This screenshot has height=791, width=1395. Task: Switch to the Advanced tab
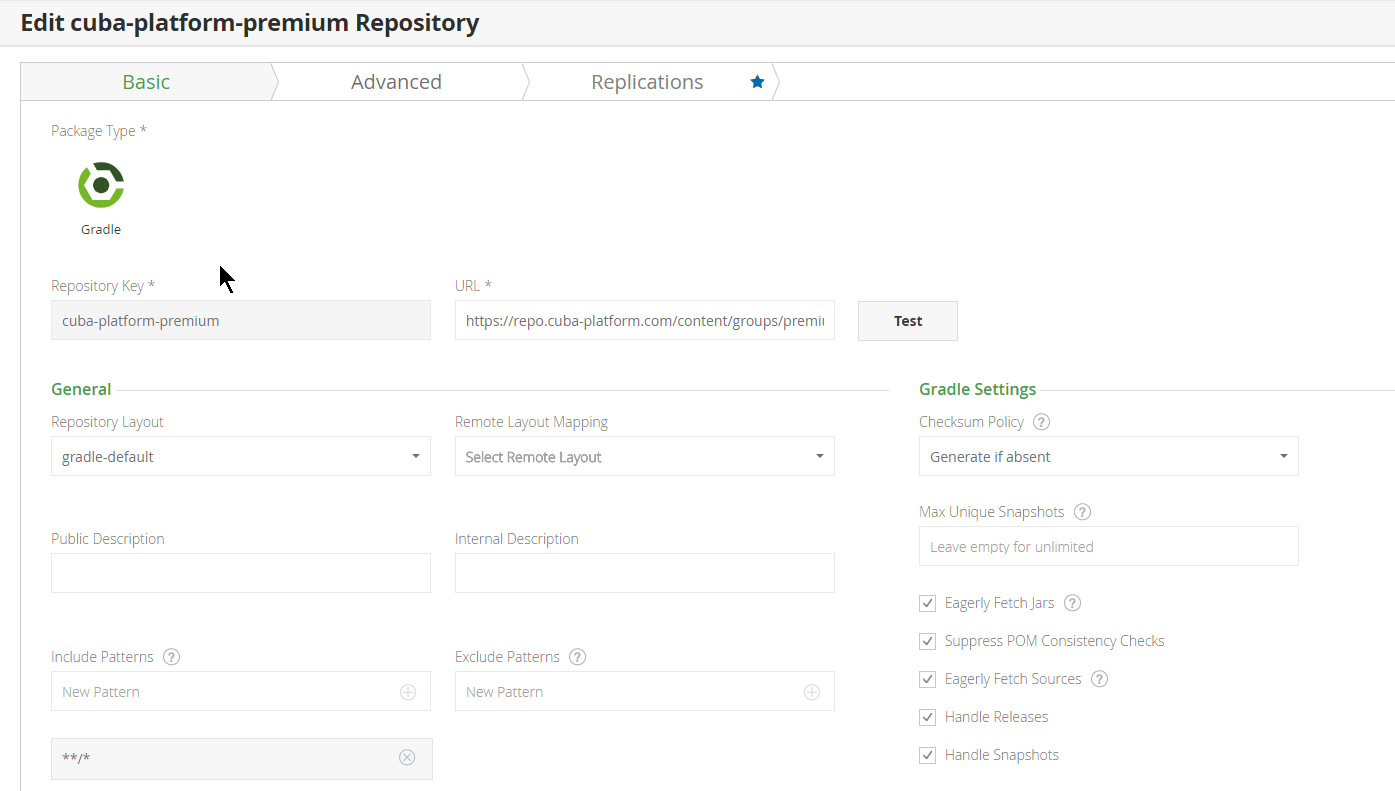click(x=396, y=82)
